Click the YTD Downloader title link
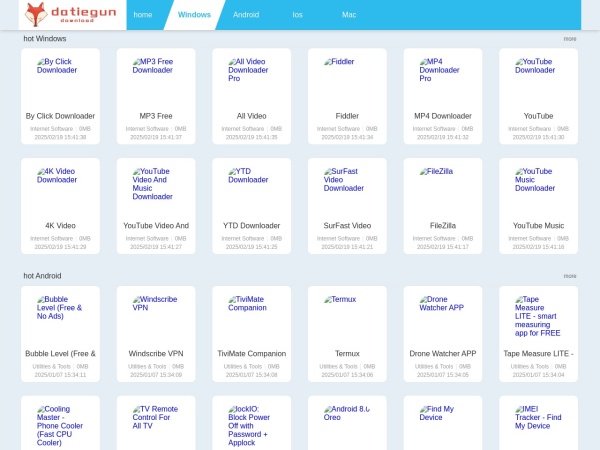Screen dimensions: 600x450 [251, 226]
